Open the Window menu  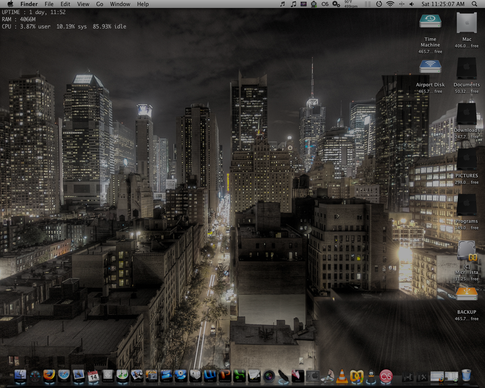point(120,4)
